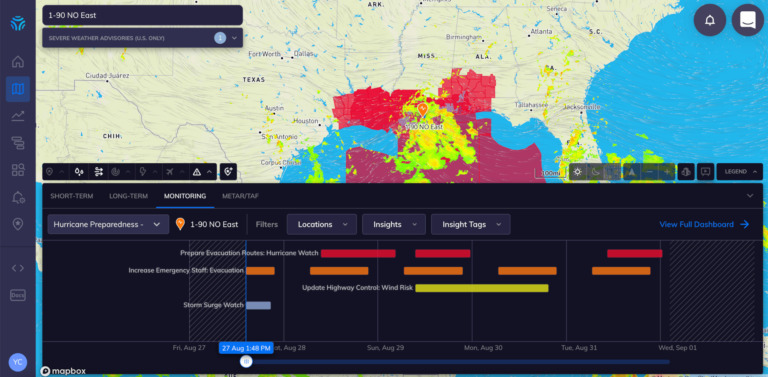Click the timeline slider handle

pyautogui.click(x=246, y=362)
